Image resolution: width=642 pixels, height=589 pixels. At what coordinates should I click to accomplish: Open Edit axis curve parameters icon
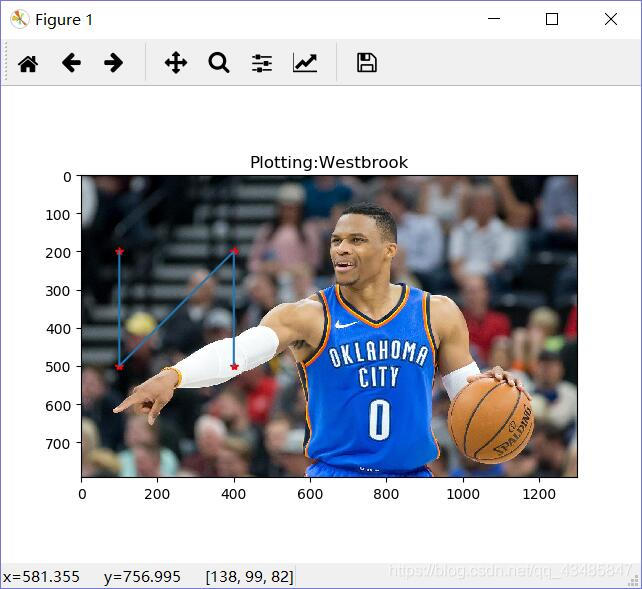click(x=305, y=63)
